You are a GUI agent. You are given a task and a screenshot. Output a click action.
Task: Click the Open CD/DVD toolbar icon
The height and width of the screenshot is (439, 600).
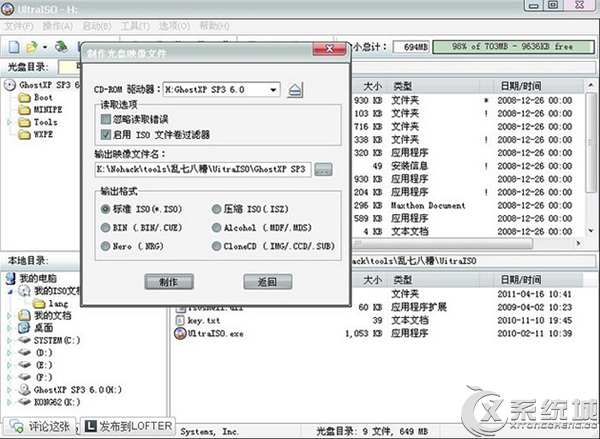click(61, 47)
